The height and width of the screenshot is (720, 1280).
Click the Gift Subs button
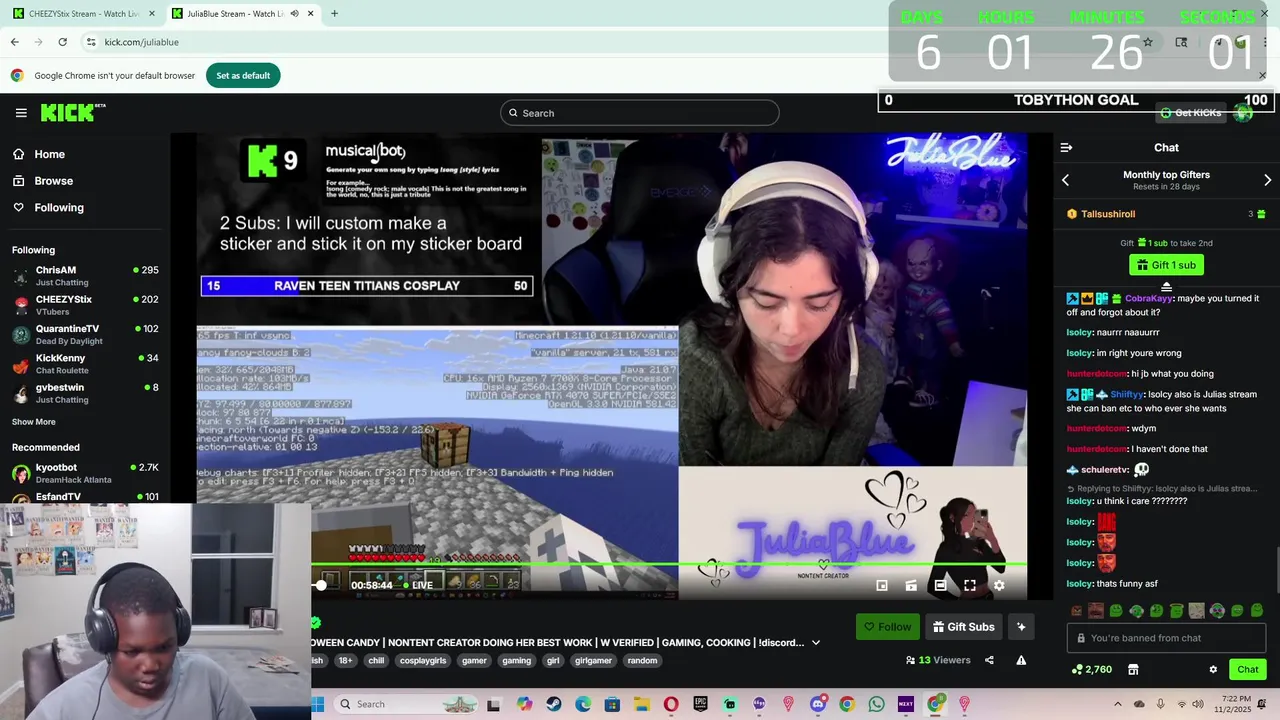point(964,627)
